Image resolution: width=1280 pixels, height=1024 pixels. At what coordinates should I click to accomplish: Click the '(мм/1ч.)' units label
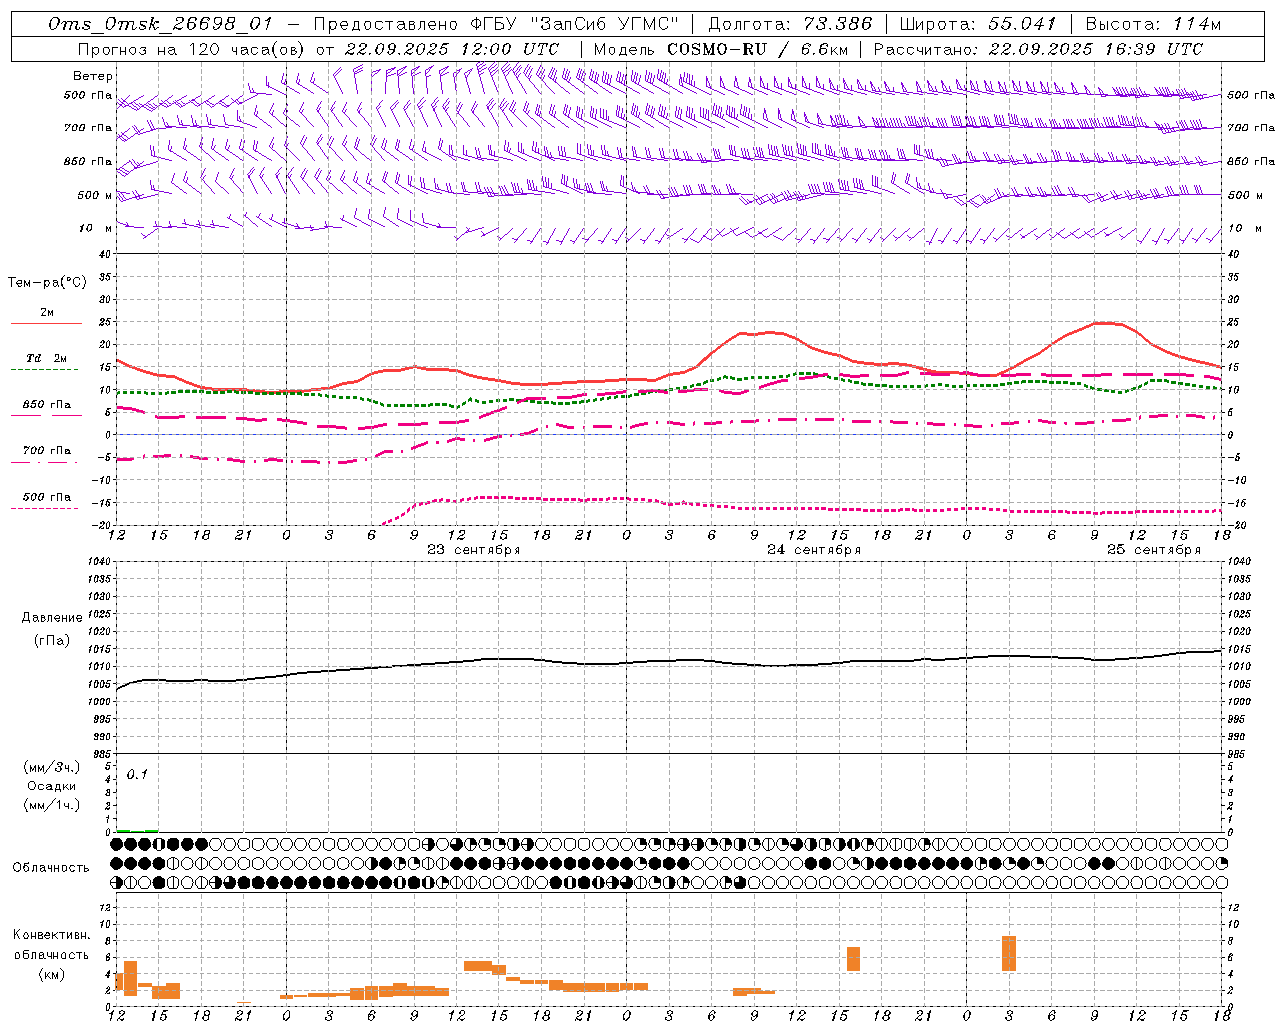51,805
